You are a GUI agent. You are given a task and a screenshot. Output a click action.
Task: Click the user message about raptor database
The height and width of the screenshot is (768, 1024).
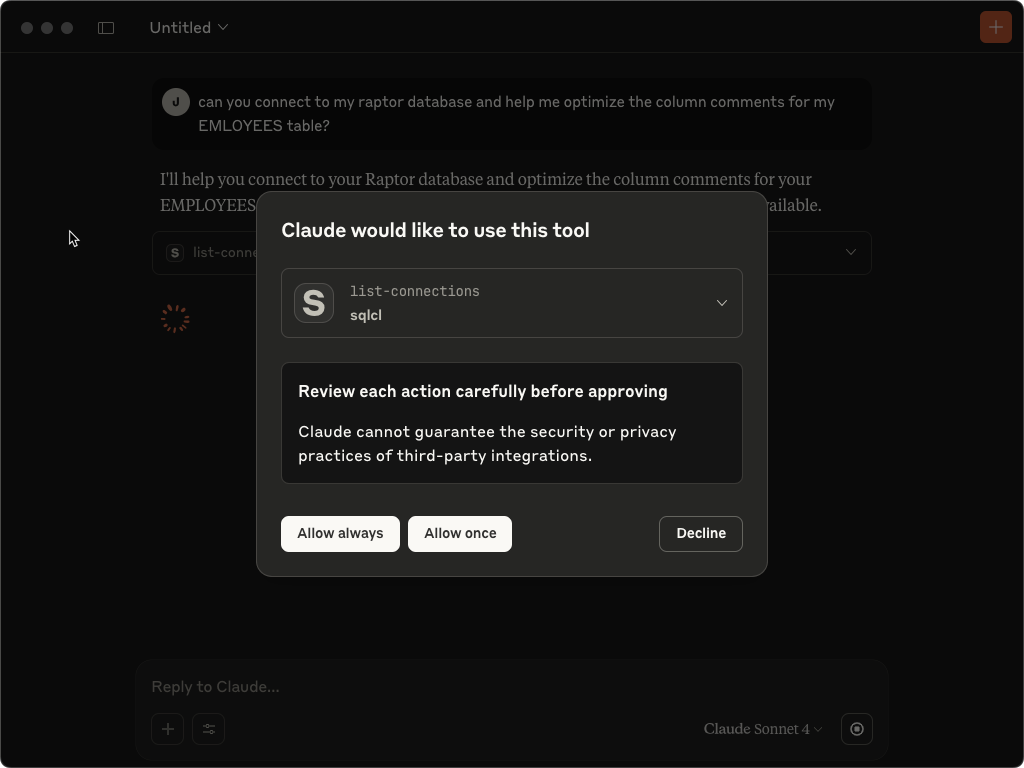tap(517, 114)
